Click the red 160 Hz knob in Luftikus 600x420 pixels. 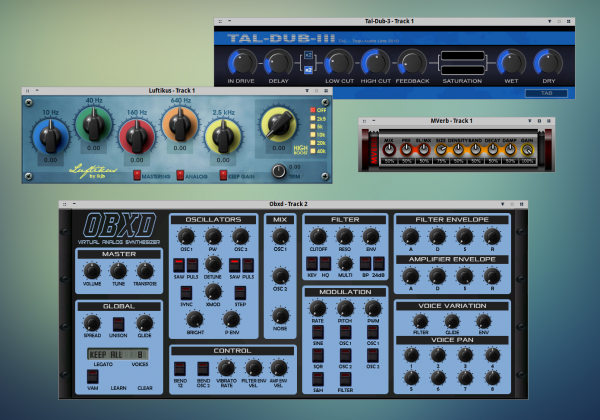[137, 136]
